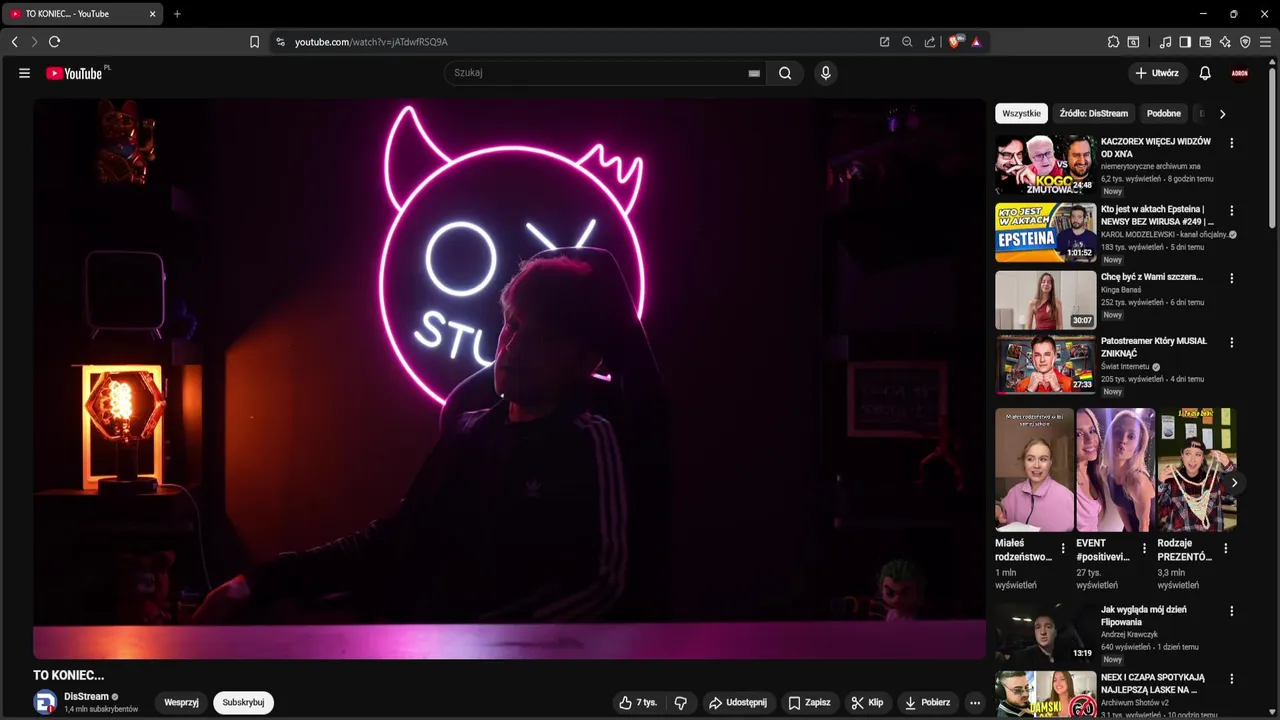Open Brave Rewards triangle icon

click(x=976, y=42)
